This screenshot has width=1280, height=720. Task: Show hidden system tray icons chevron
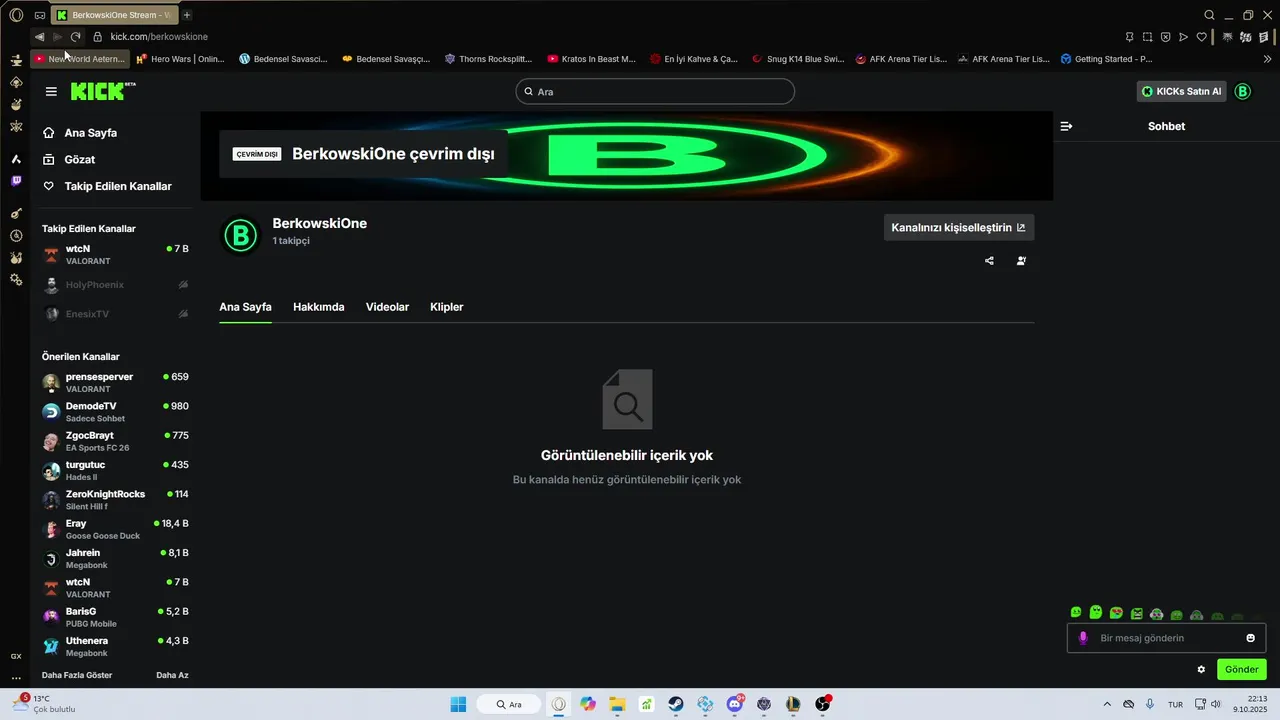(x=1106, y=704)
